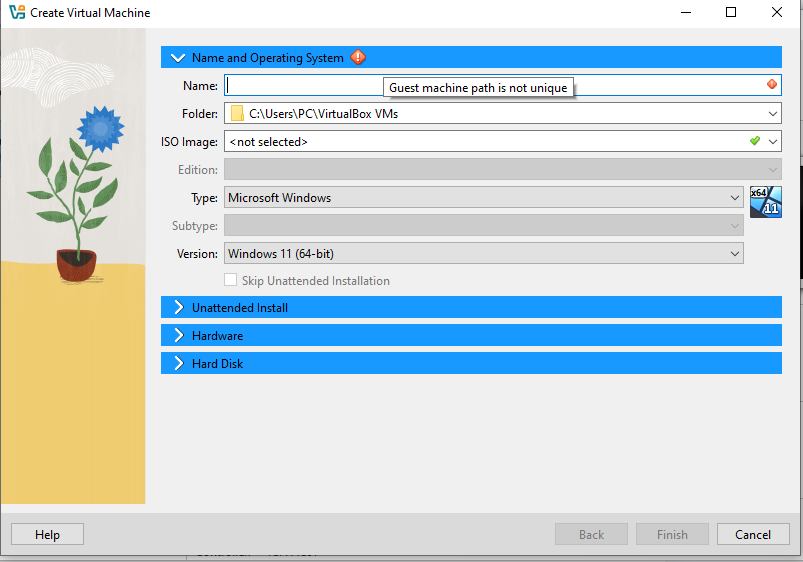803x562 pixels.
Task: Click the red error icon in Name field
Action: coord(771,85)
